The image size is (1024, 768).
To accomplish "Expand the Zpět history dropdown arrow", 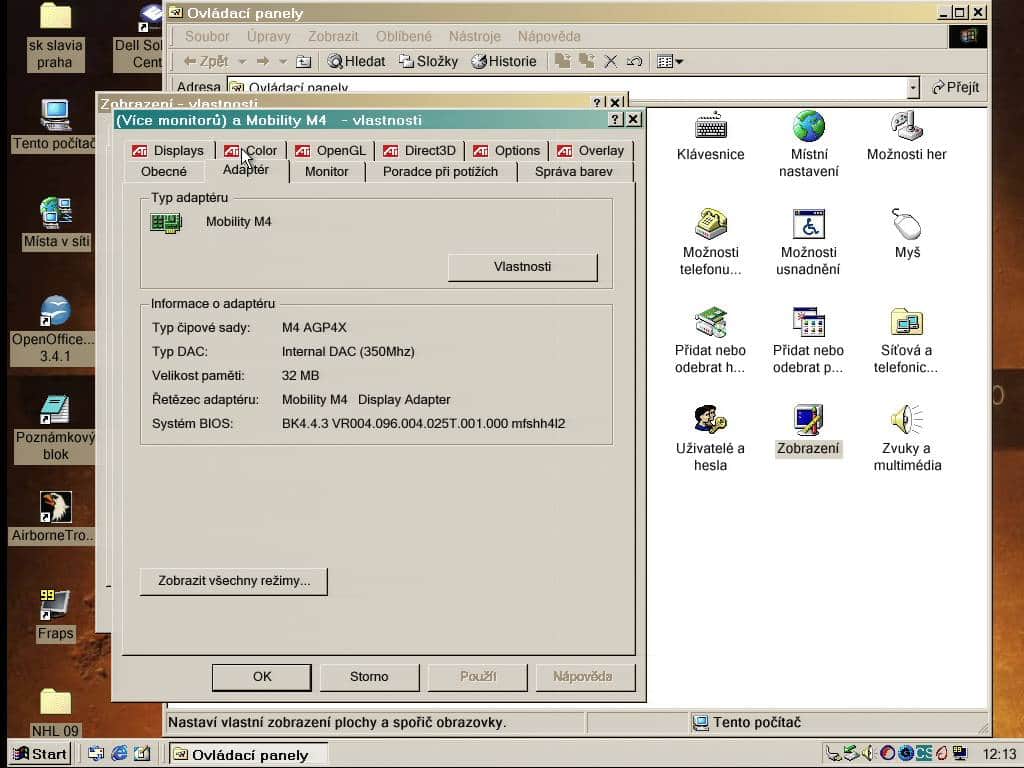I will pos(242,61).
